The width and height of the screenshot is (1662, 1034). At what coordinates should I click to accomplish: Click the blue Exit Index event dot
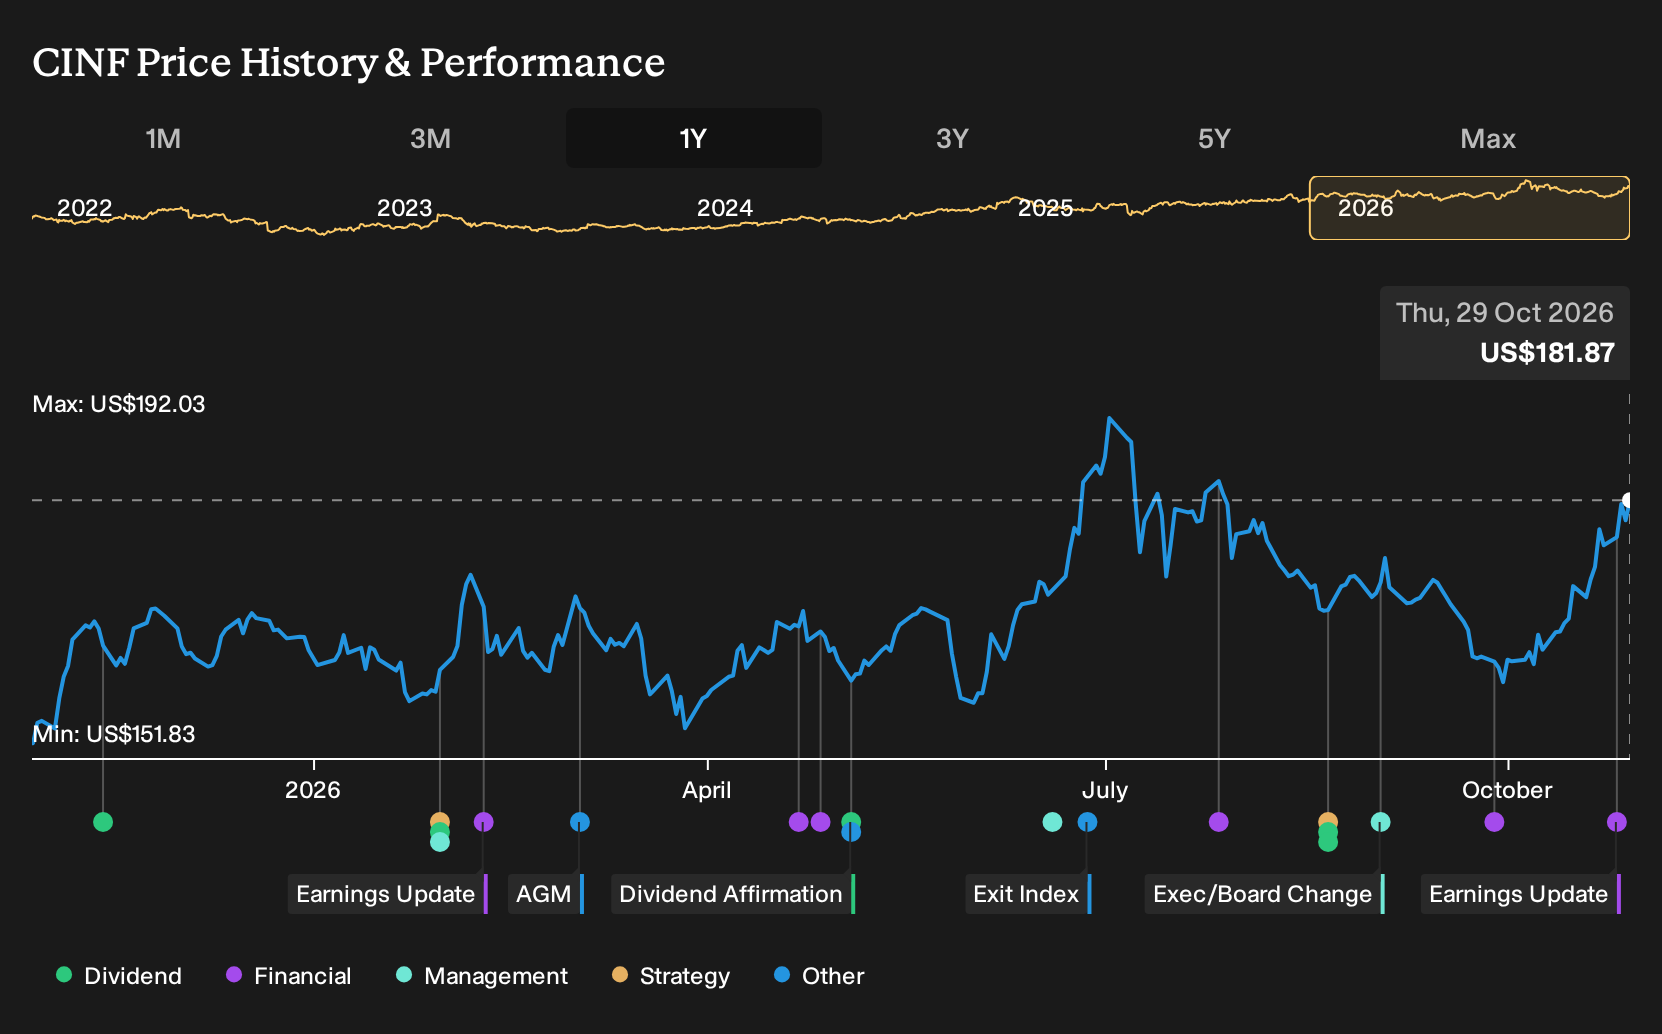tap(1087, 822)
